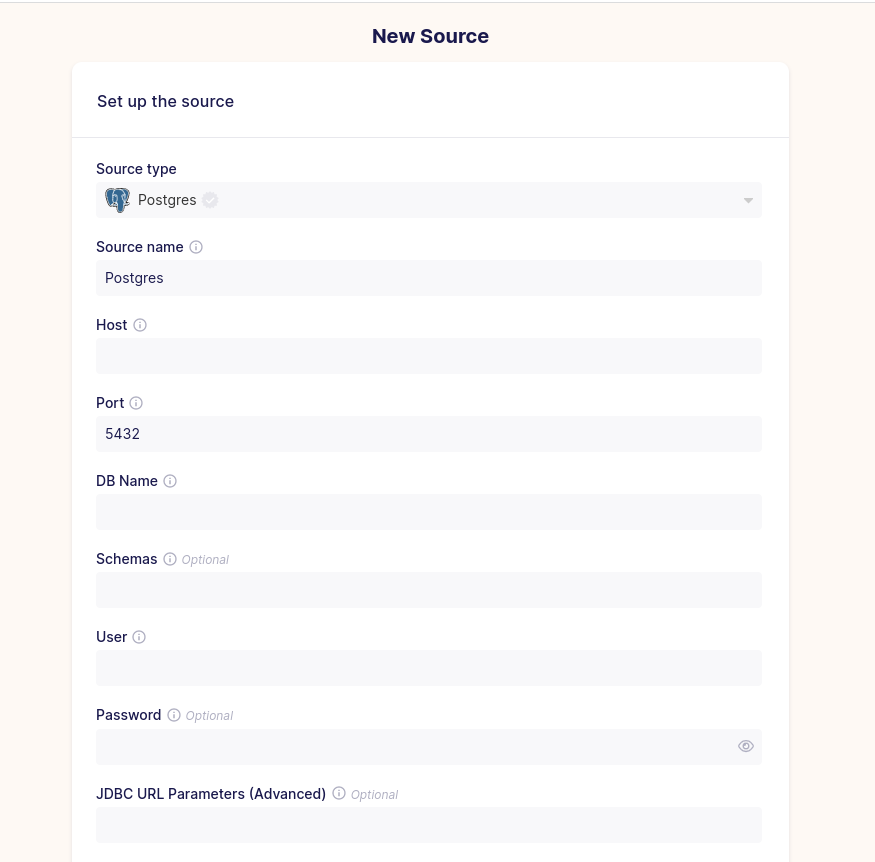Open the Source type dropdown arrow

pos(748,200)
